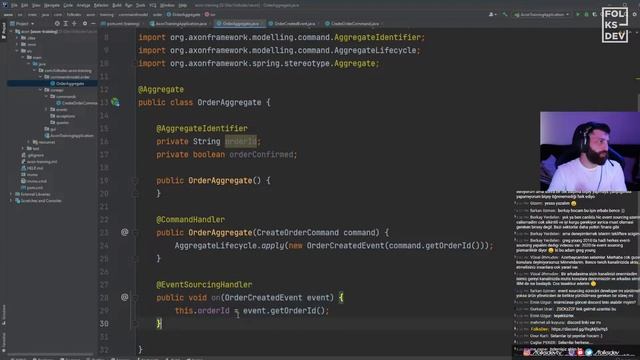Select the queries folder in tree

(x=60, y=123)
